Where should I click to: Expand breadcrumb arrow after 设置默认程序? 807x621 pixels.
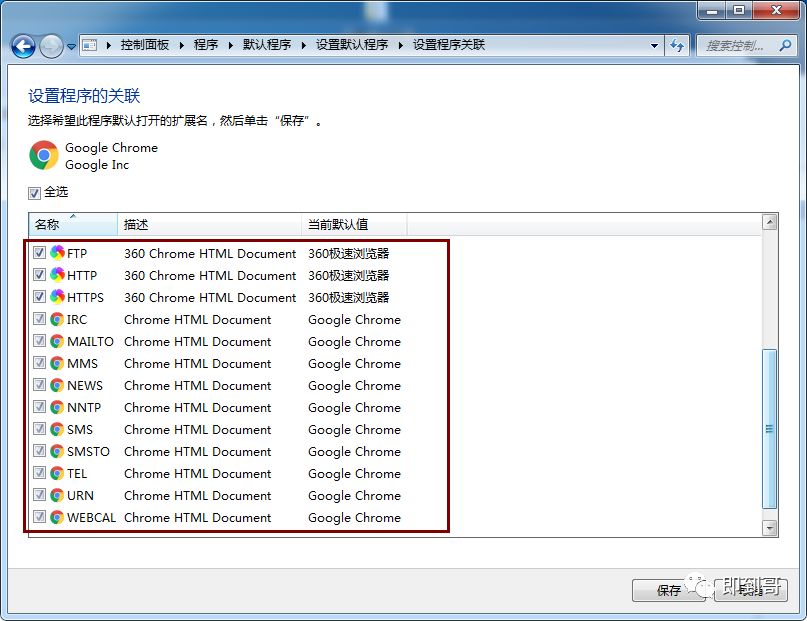click(401, 45)
